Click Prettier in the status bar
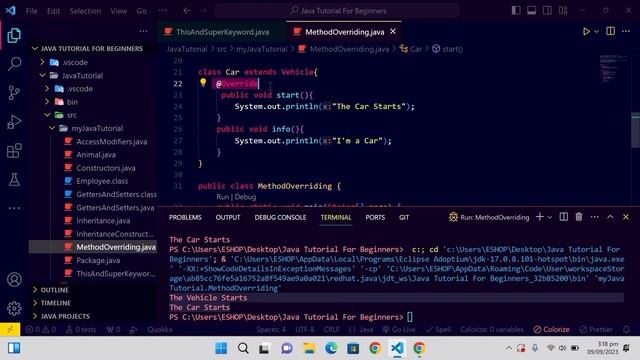The width and height of the screenshot is (640, 360). click(596, 329)
